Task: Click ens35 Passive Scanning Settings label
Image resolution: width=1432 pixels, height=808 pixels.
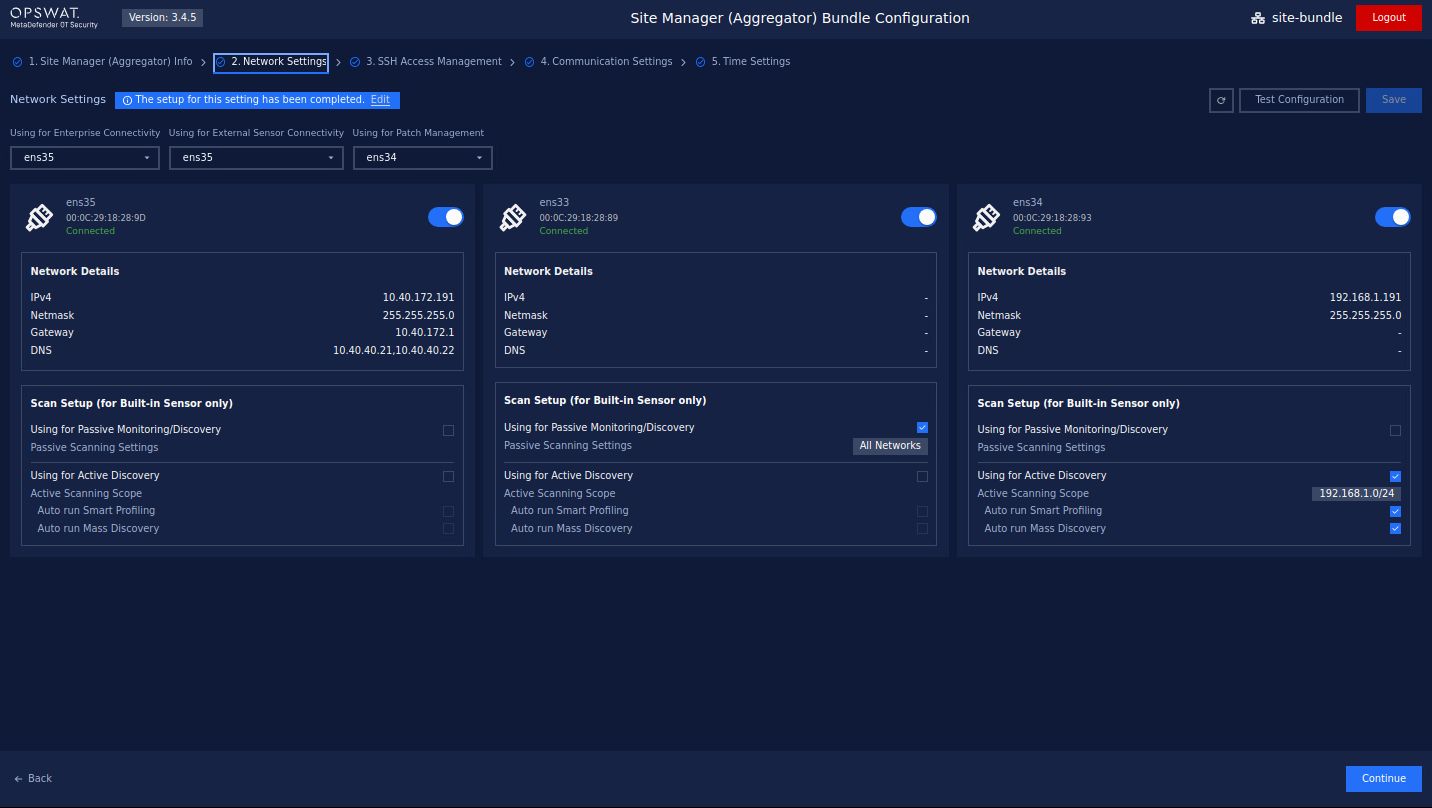Action: [x=94, y=448]
